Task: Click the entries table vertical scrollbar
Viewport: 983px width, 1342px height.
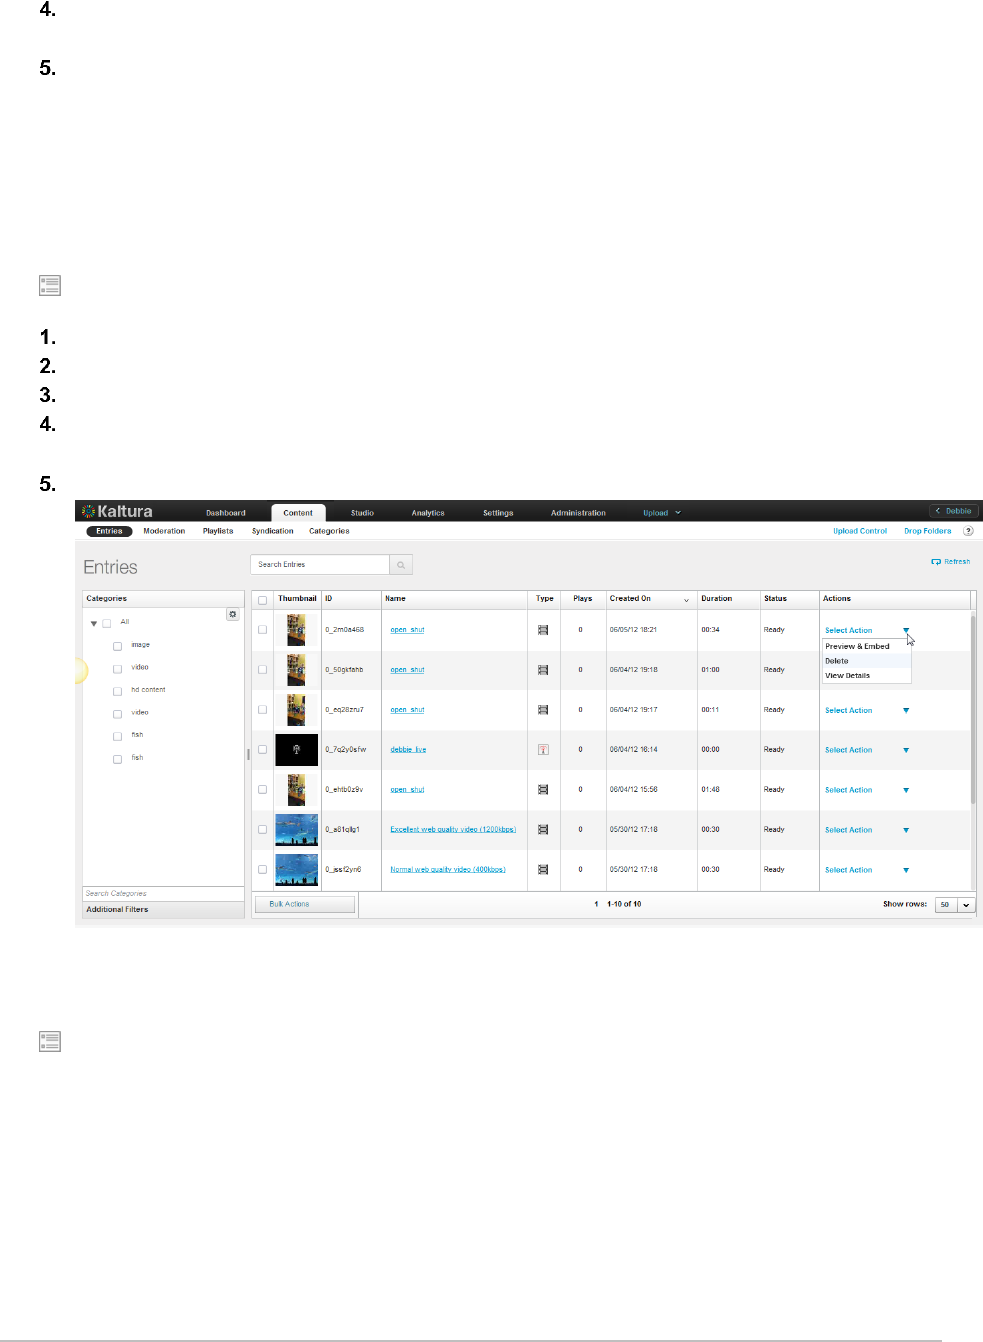Action: (x=973, y=710)
